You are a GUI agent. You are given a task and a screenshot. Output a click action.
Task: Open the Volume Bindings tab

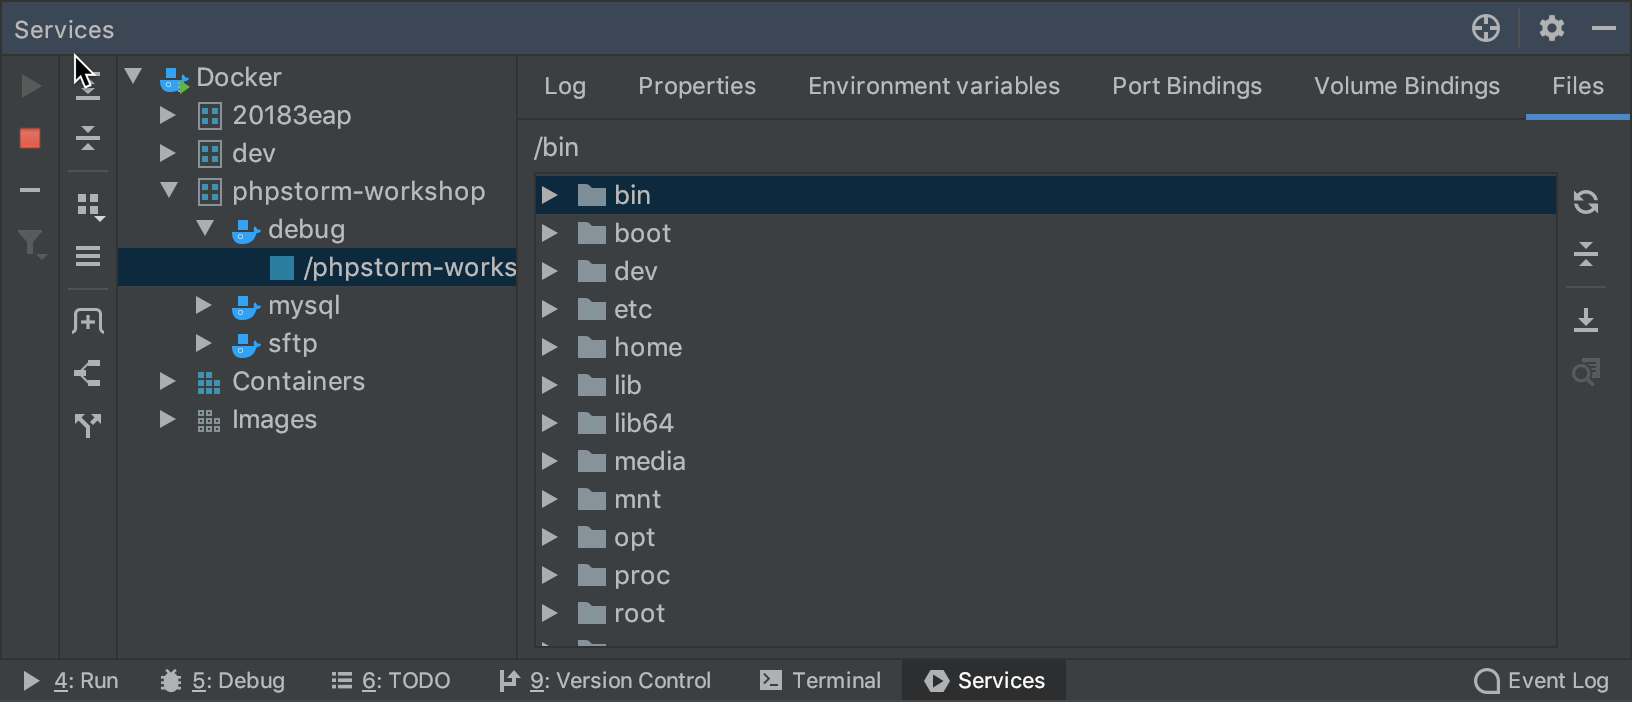pyautogui.click(x=1407, y=86)
